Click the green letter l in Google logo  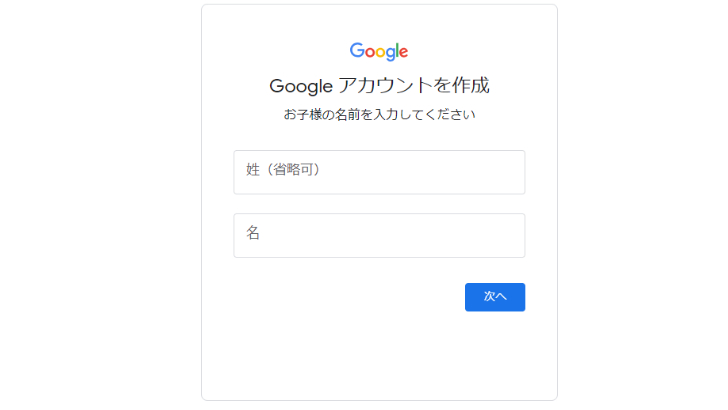[x=396, y=50]
